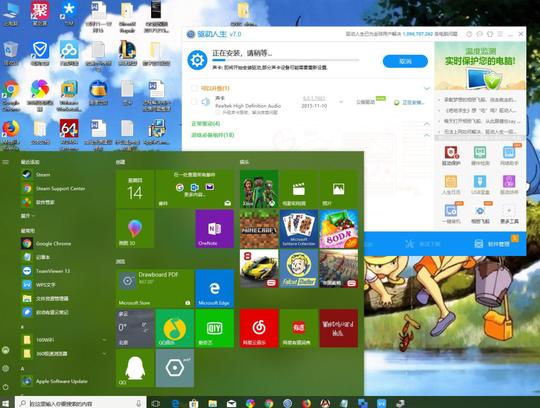The image size is (540, 408).
Task: Open TeamViewer 13 from the app list
Action: [46, 271]
